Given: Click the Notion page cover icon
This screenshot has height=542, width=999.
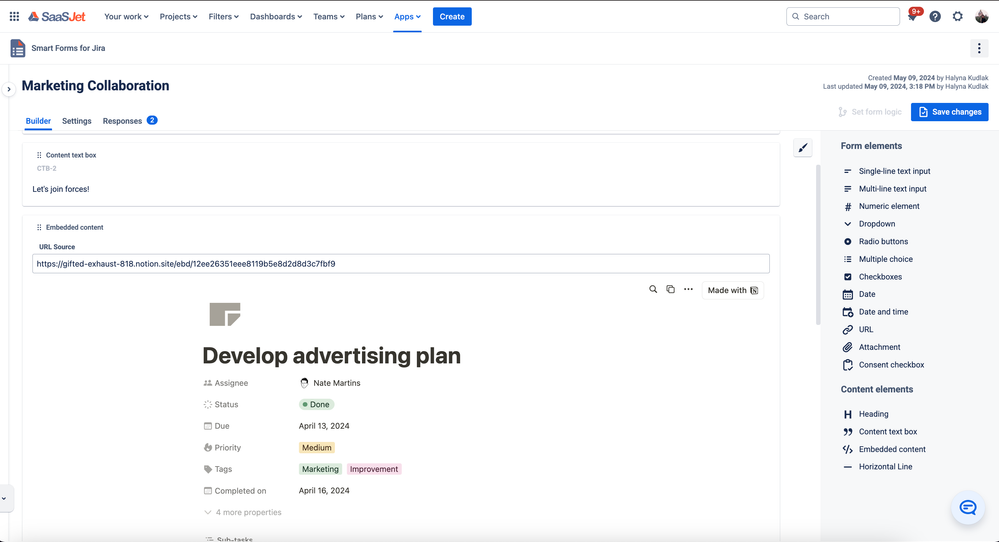Looking at the screenshot, I should pos(225,315).
